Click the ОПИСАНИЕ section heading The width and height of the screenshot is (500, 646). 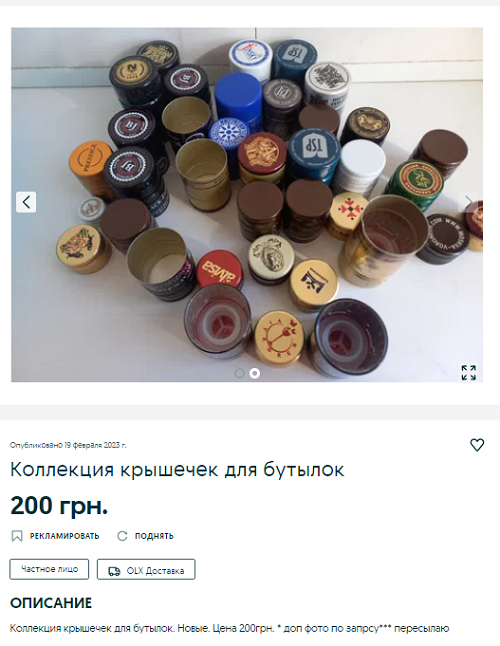click(51, 603)
